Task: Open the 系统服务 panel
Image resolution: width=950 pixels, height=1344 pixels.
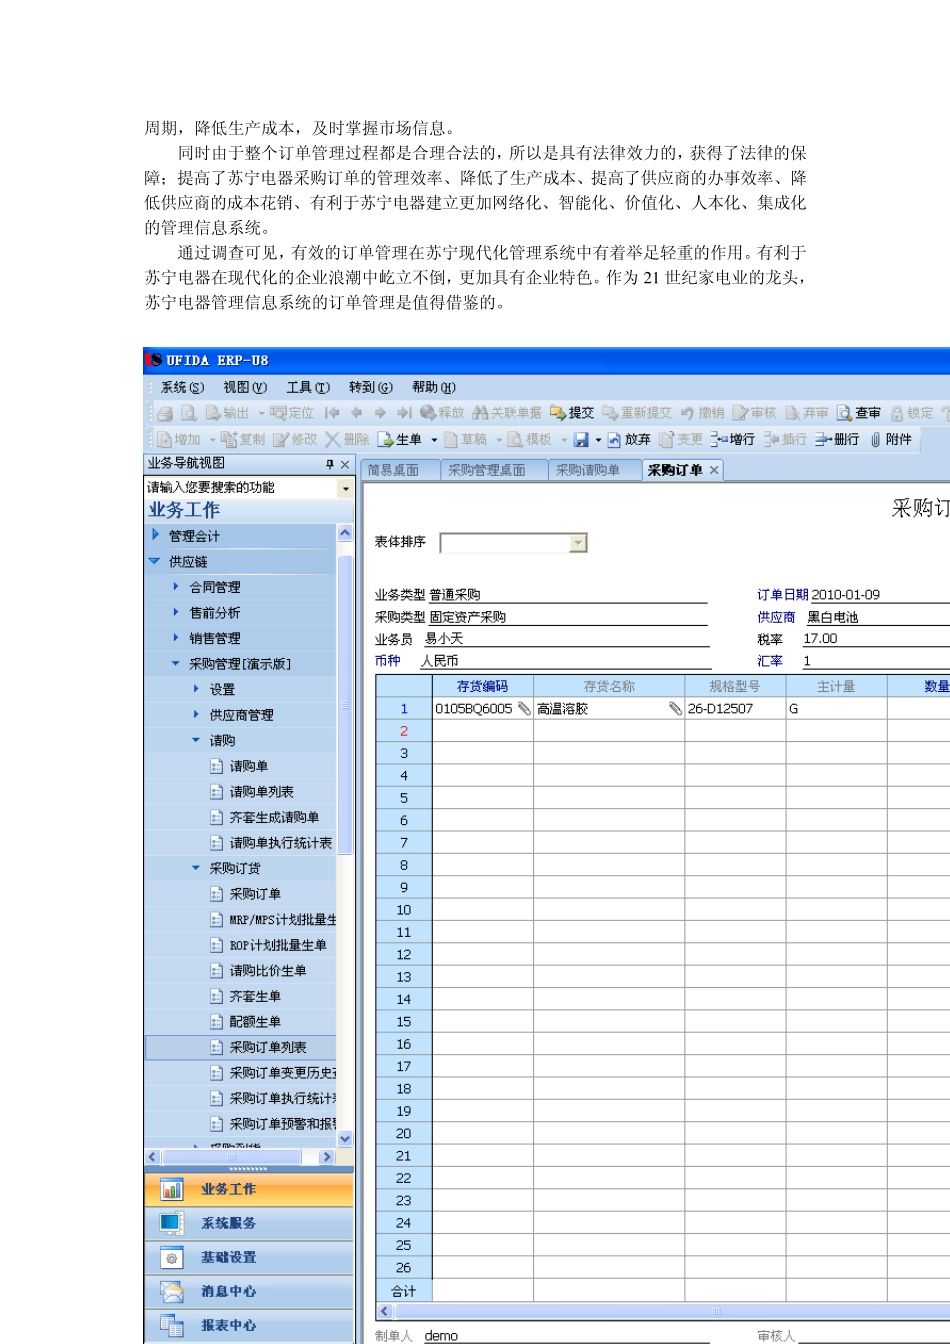Action: click(x=249, y=1223)
